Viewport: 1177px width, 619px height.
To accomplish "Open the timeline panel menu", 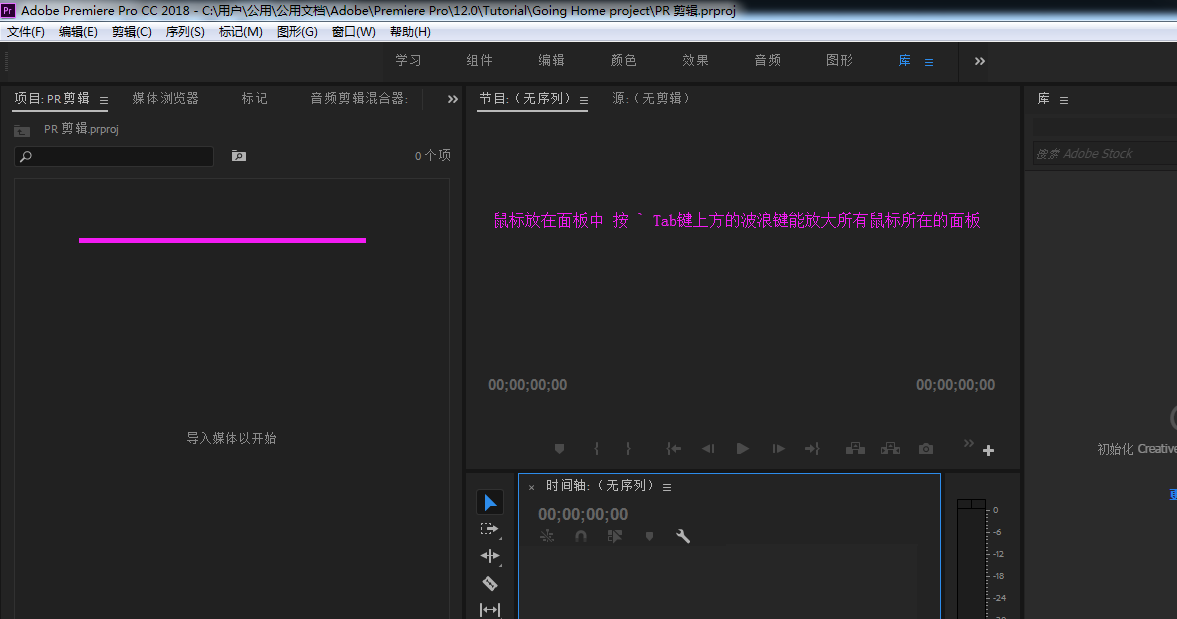I will (667, 488).
